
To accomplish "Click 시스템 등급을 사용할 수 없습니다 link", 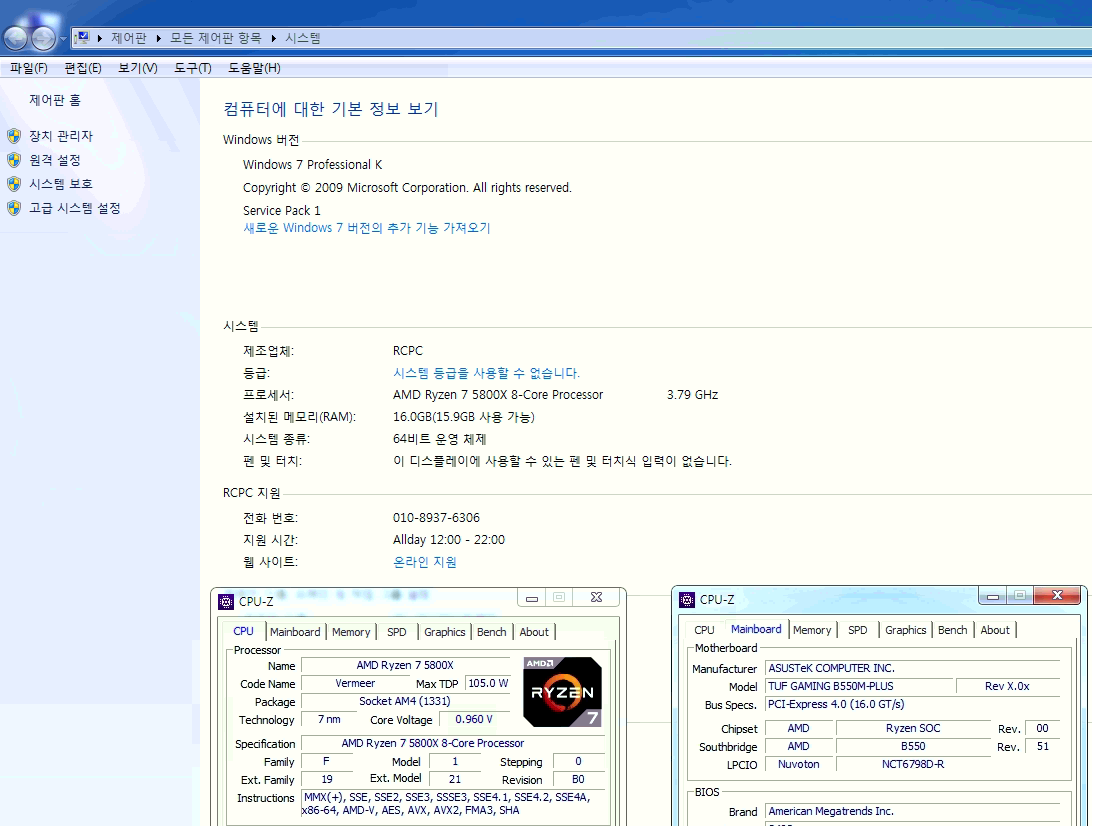I will tap(486, 373).
